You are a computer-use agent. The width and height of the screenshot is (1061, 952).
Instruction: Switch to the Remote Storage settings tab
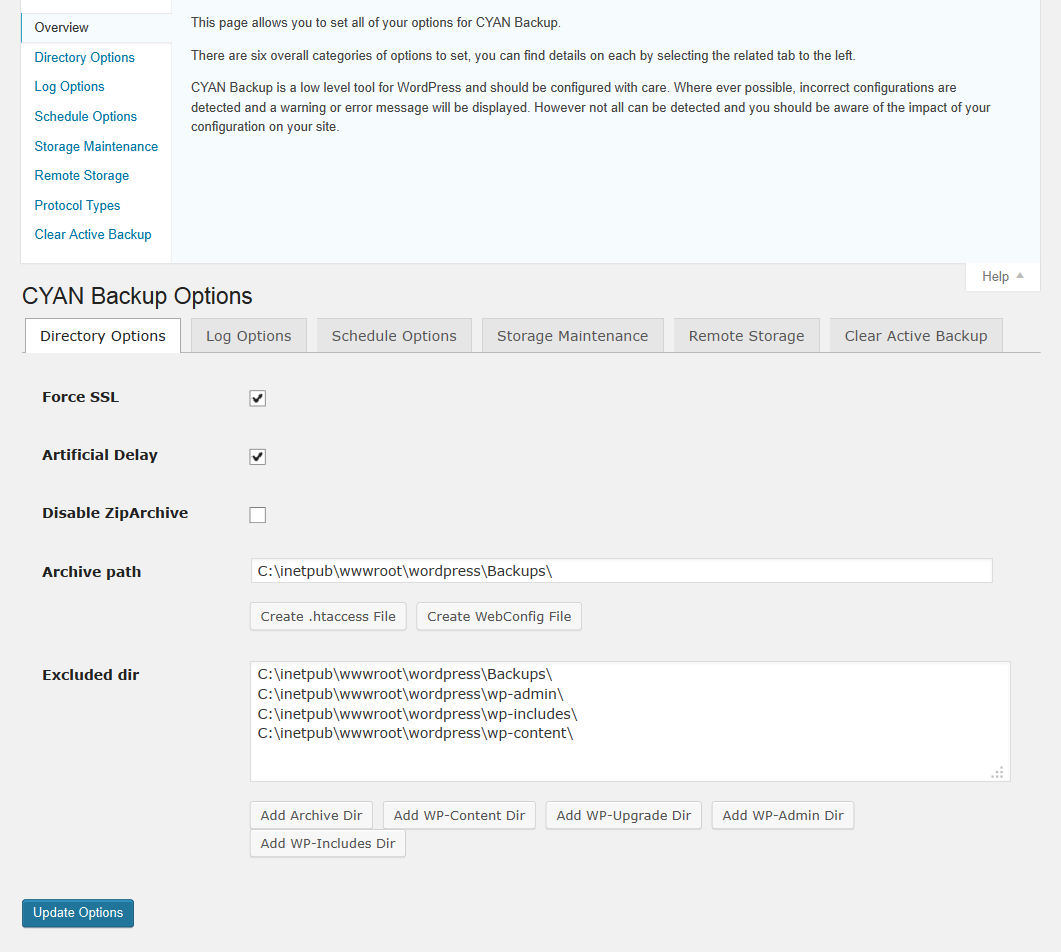[746, 336]
